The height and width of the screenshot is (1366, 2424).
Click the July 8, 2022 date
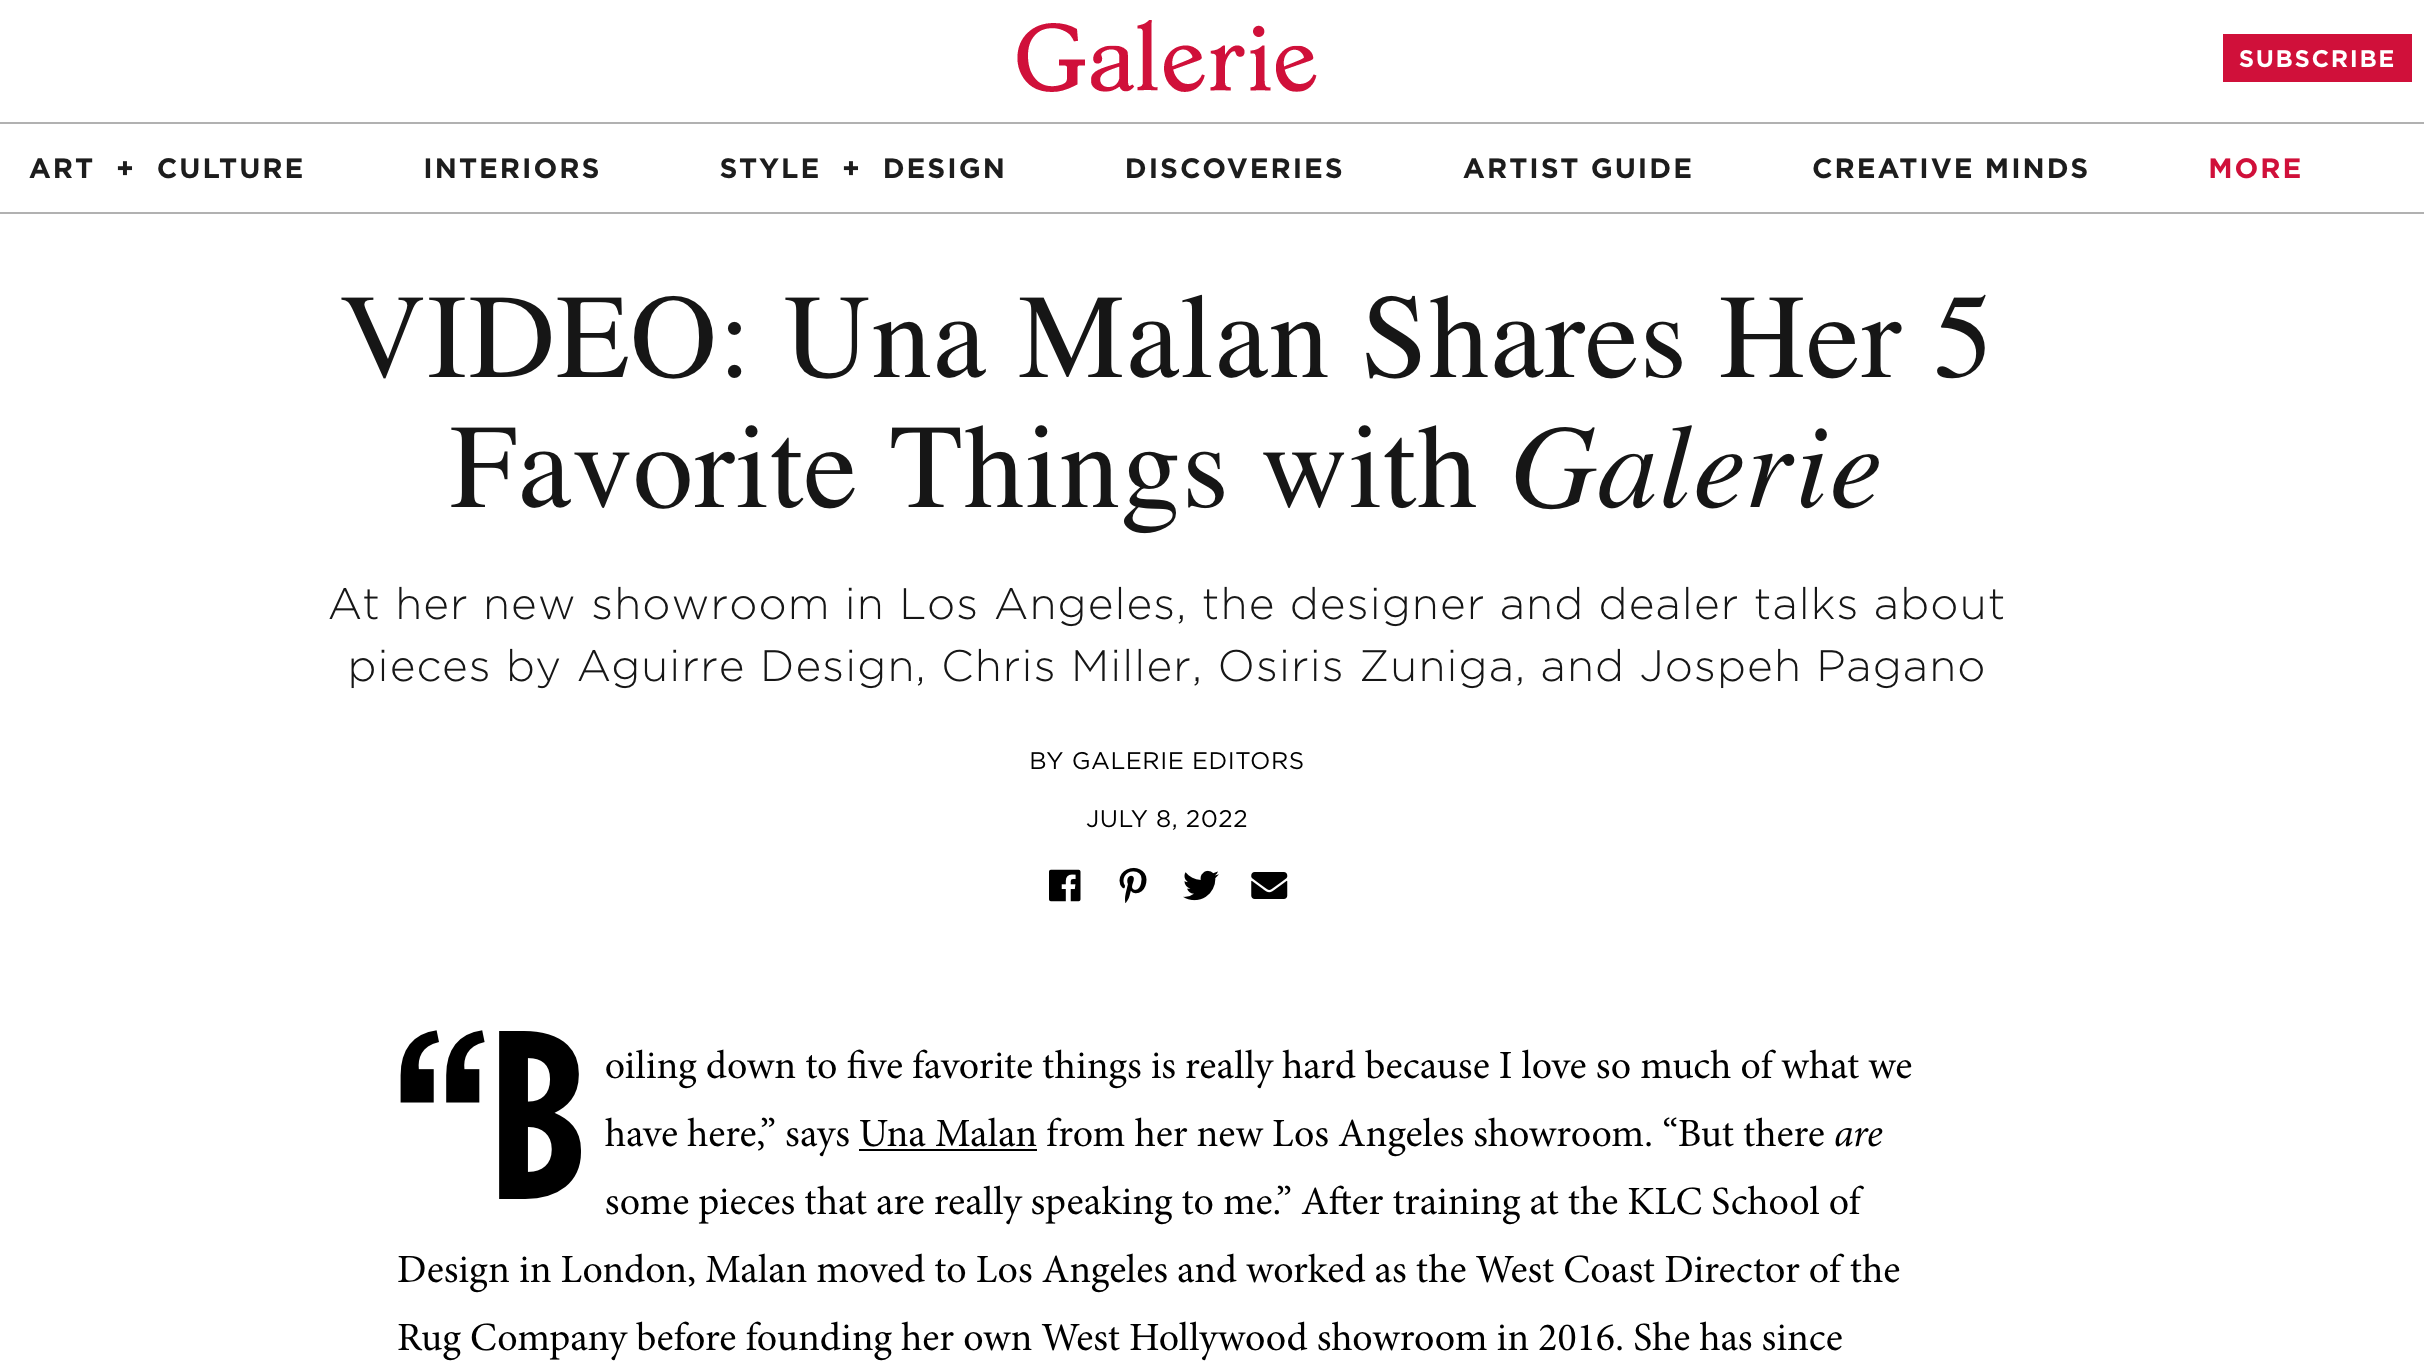click(x=1167, y=819)
